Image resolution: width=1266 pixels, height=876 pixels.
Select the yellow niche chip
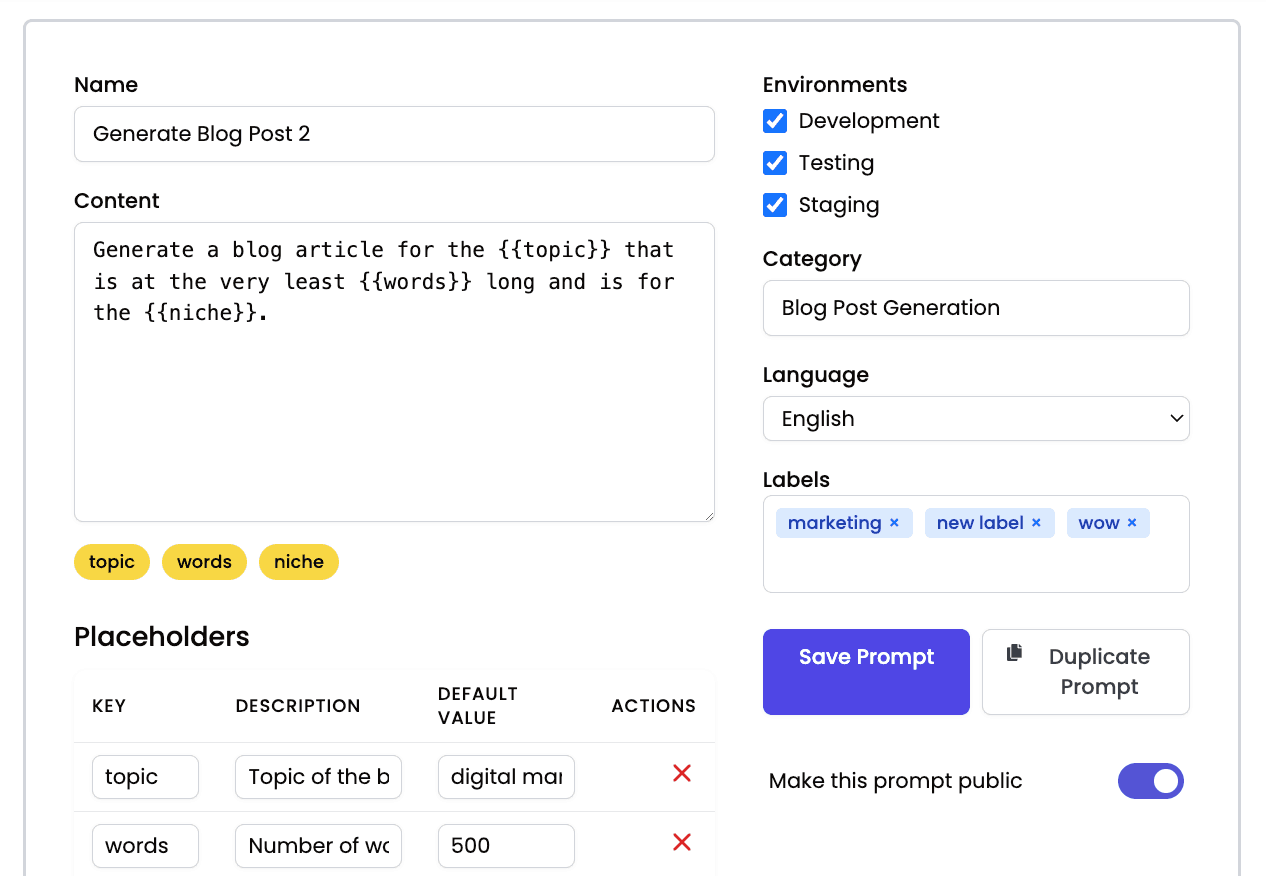[298, 562]
